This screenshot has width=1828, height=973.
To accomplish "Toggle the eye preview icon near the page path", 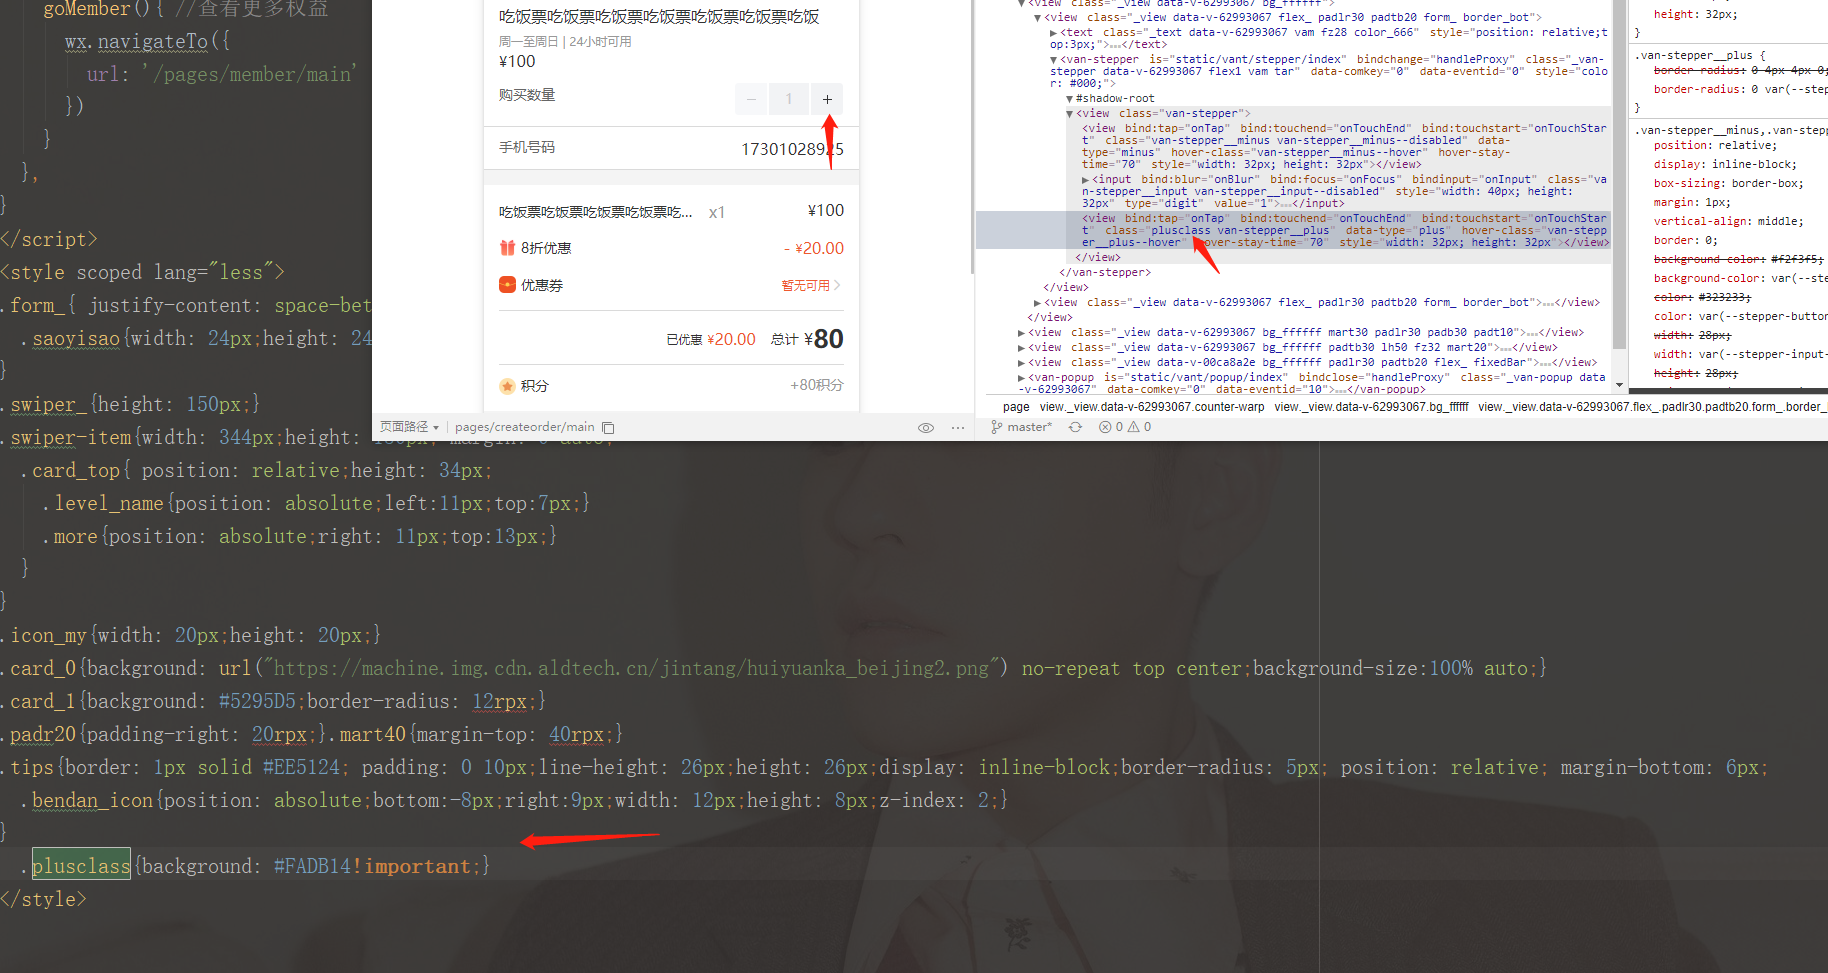I will tap(925, 427).
